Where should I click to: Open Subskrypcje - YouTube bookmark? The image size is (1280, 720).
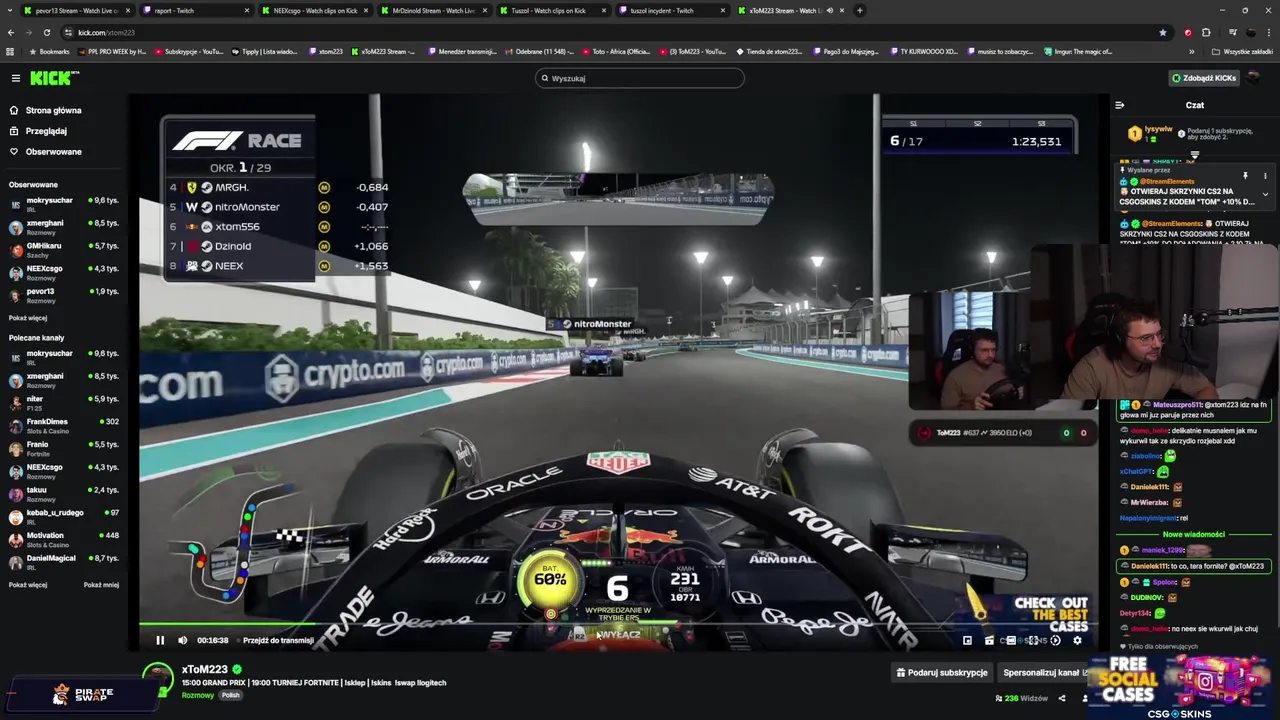[x=188, y=51]
